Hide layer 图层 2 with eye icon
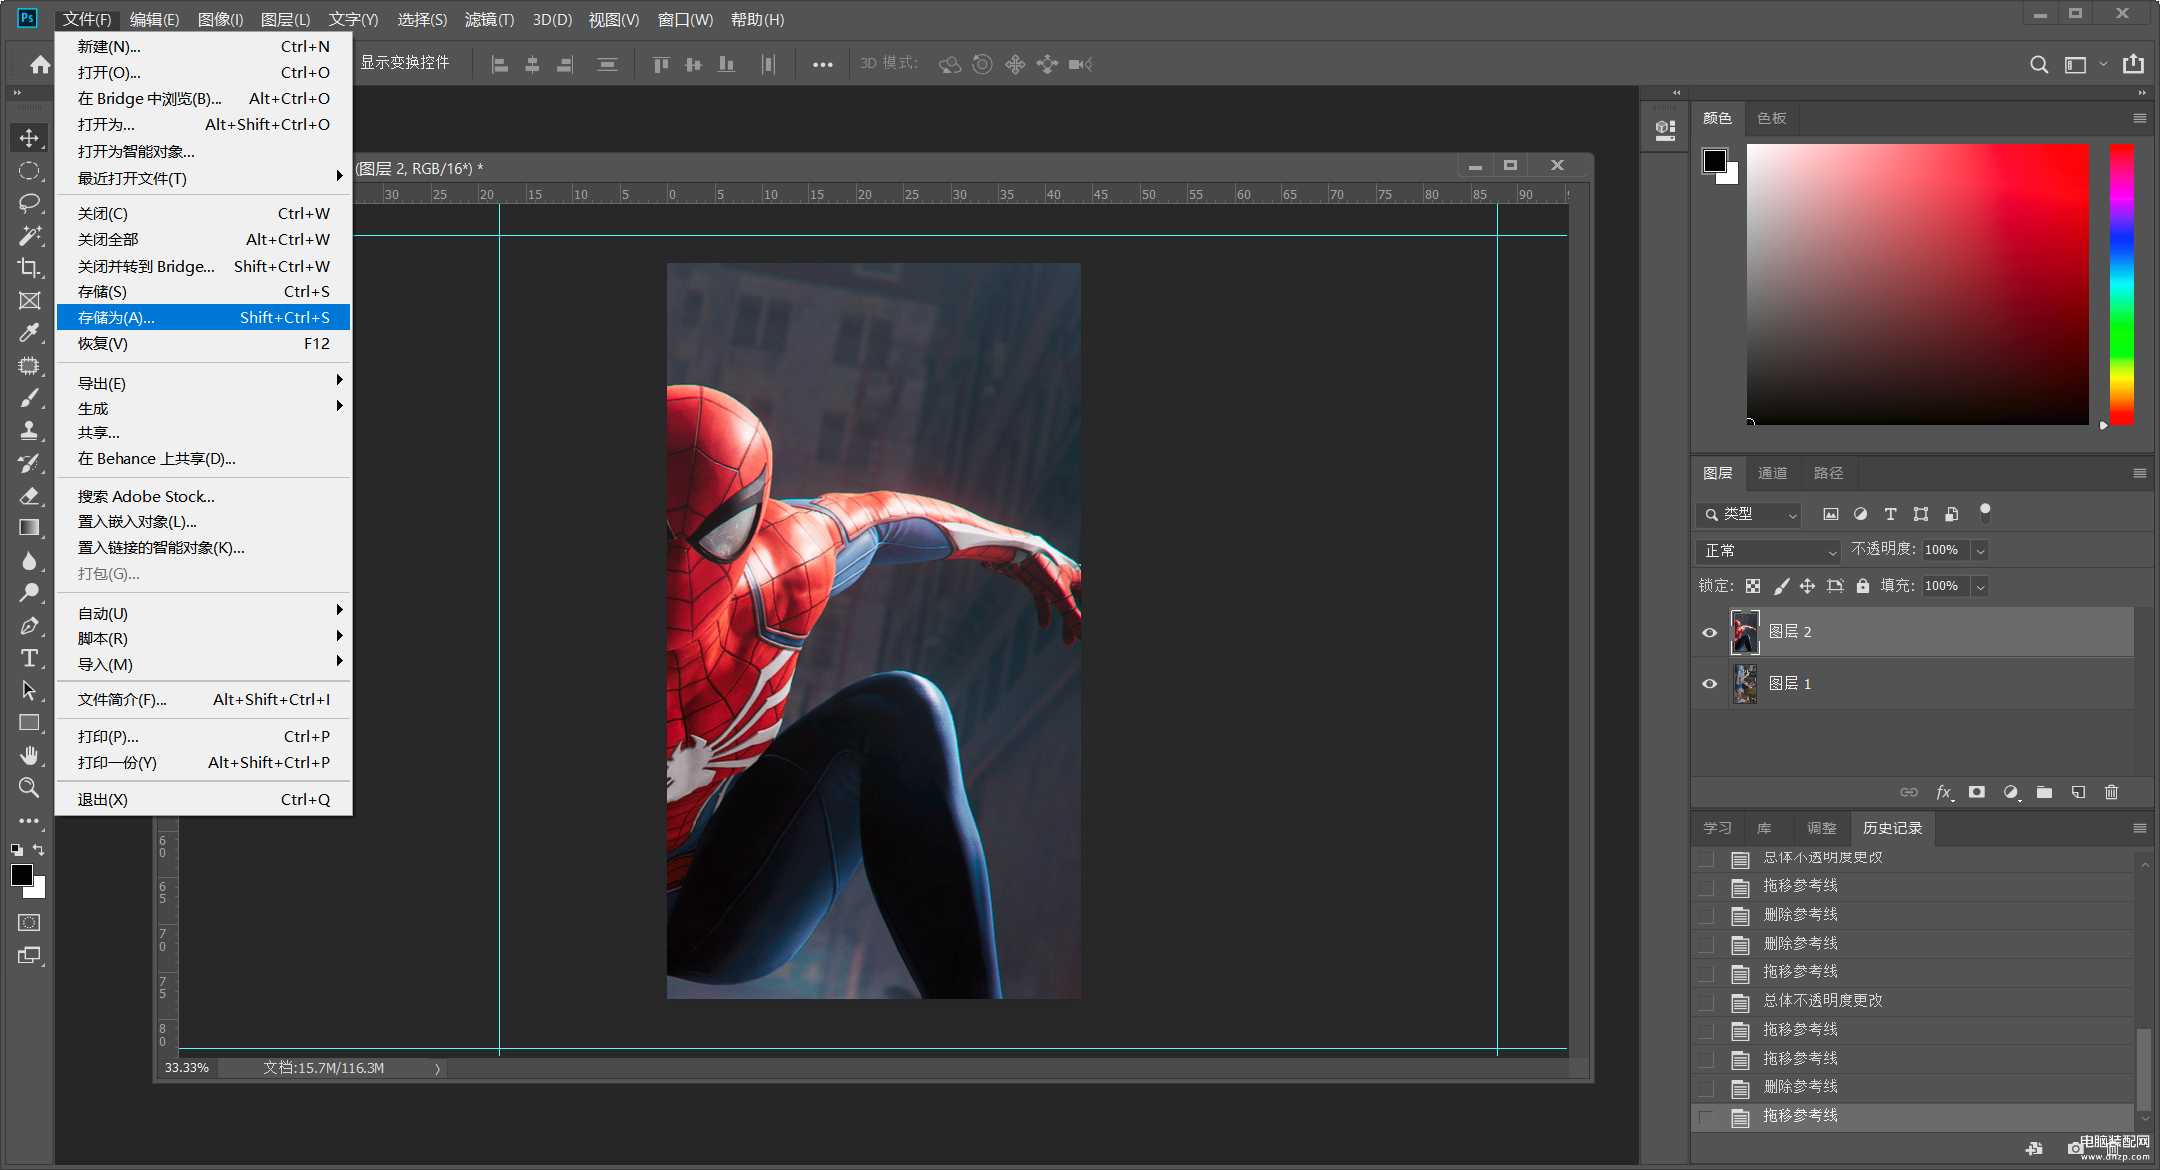This screenshot has width=2160, height=1170. (x=1709, y=632)
